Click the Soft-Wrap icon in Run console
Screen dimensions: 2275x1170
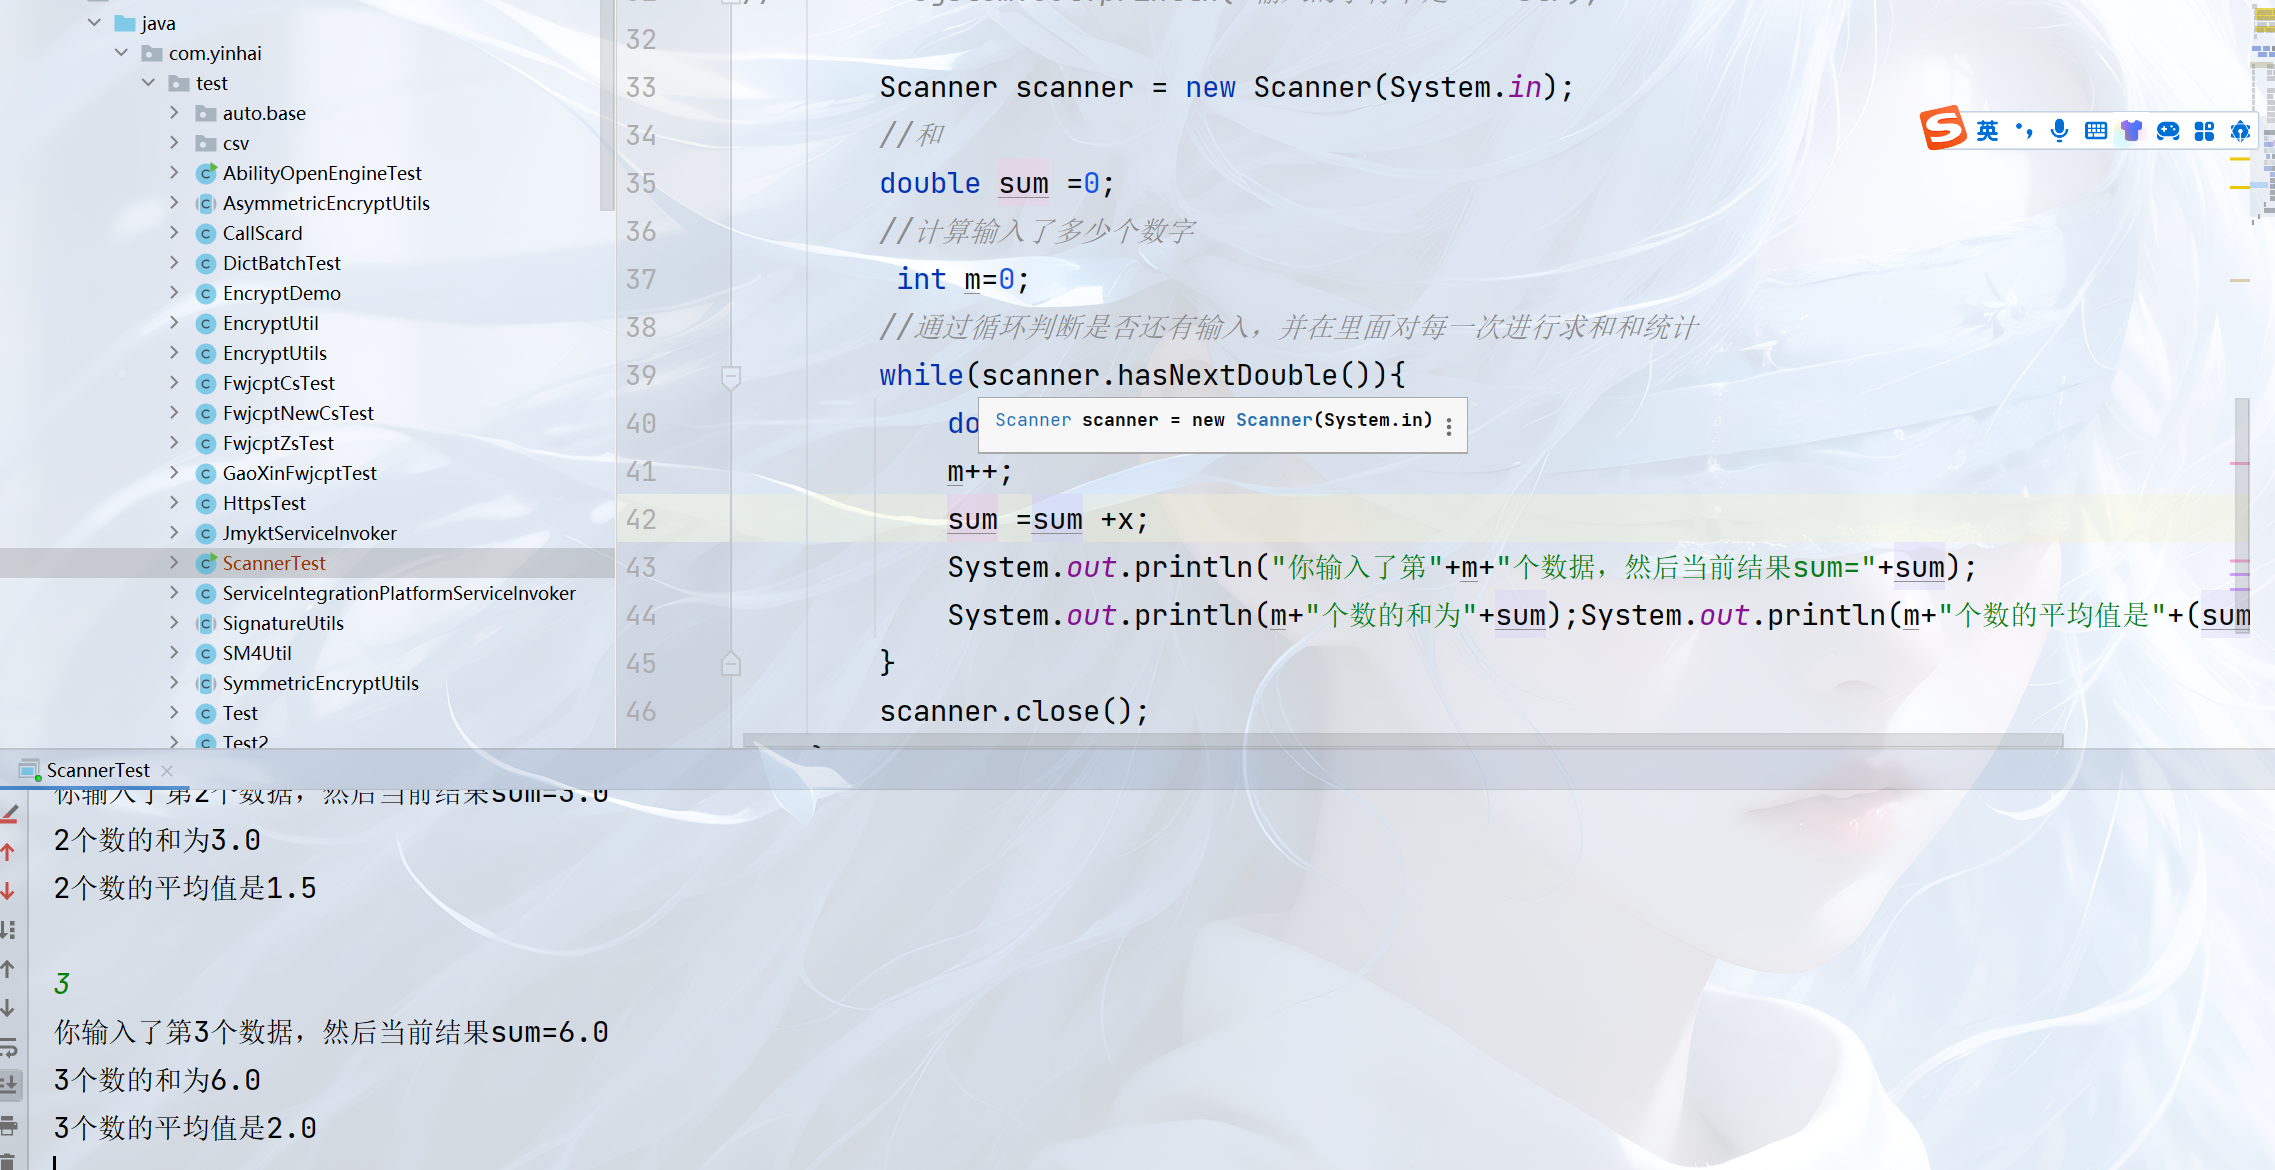(9, 1047)
